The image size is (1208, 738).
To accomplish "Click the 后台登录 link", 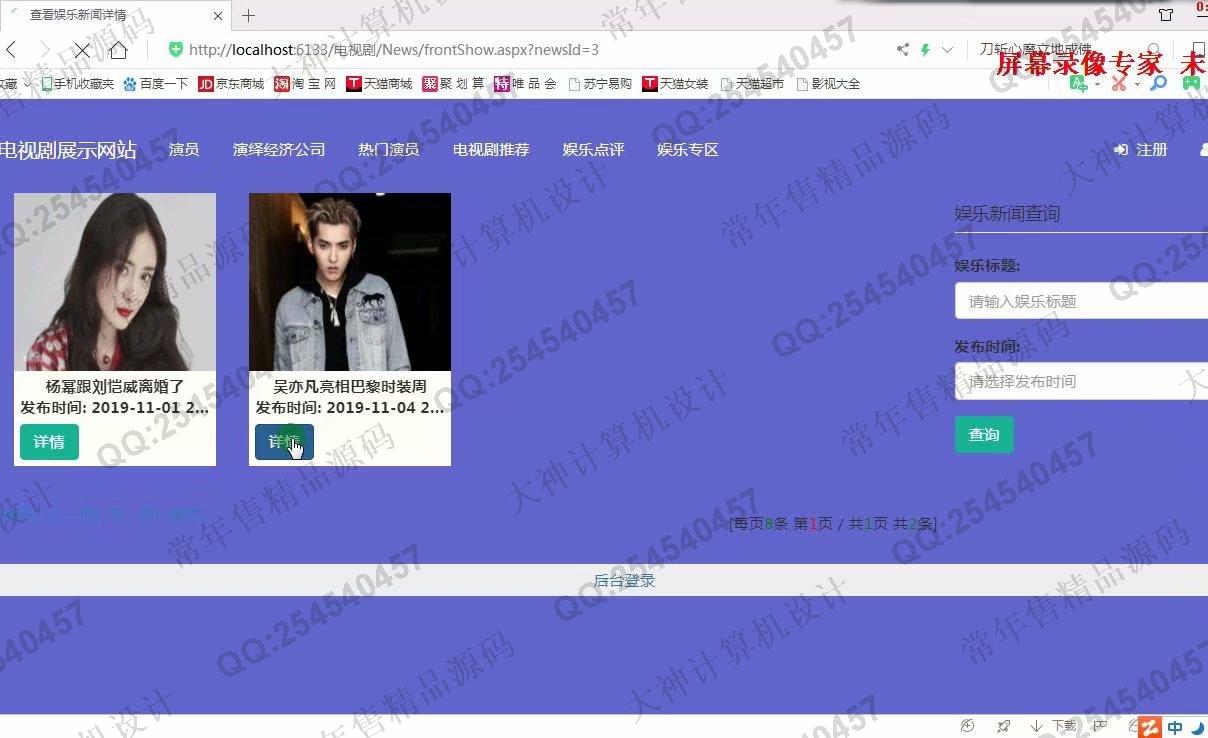I will pos(625,580).
